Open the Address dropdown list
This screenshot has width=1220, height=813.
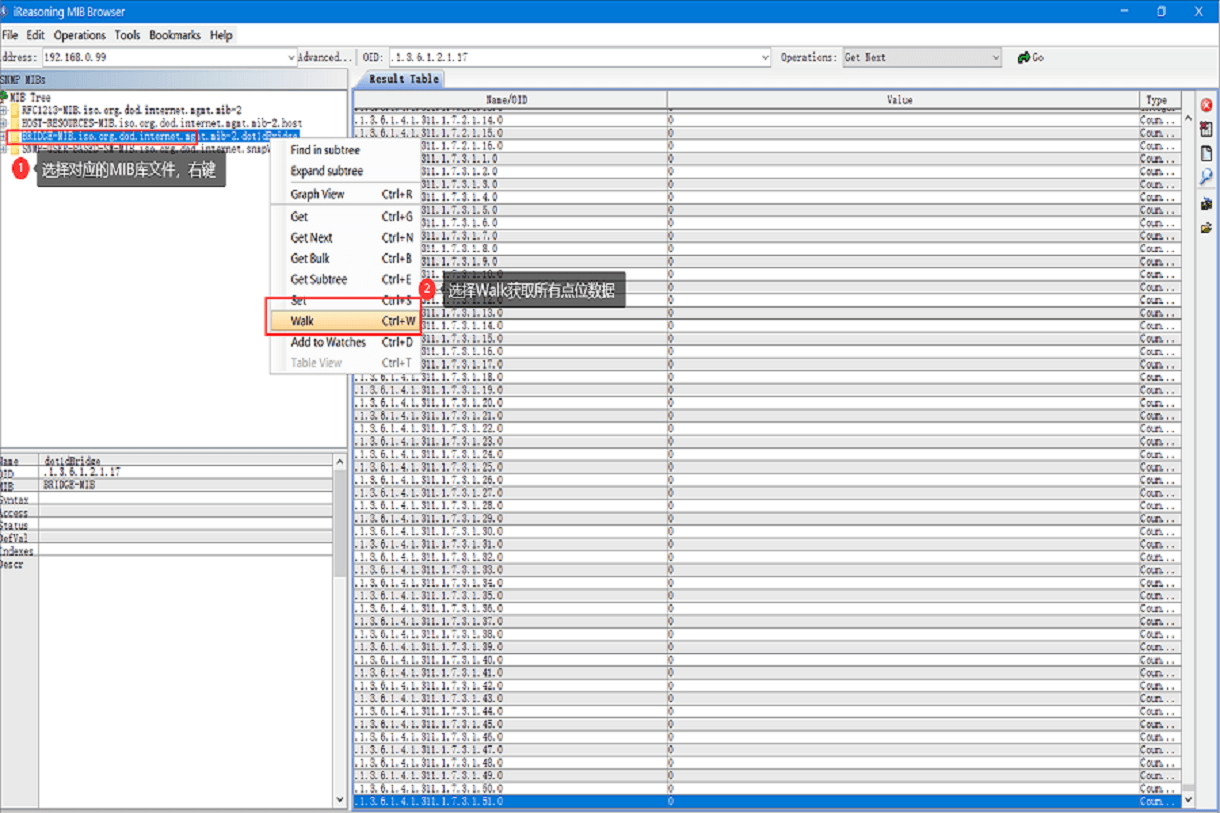click(x=291, y=58)
